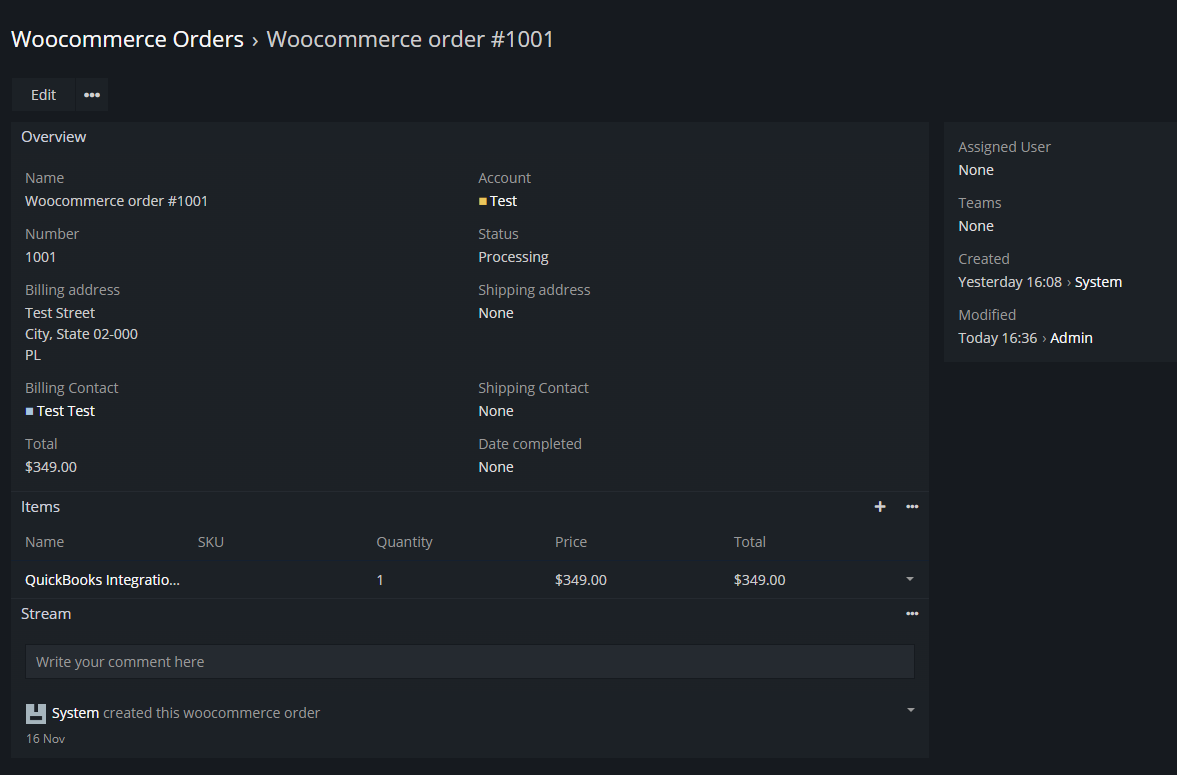Image resolution: width=1177 pixels, height=775 pixels.
Task: Click in the Write your comment field
Action: 470,662
